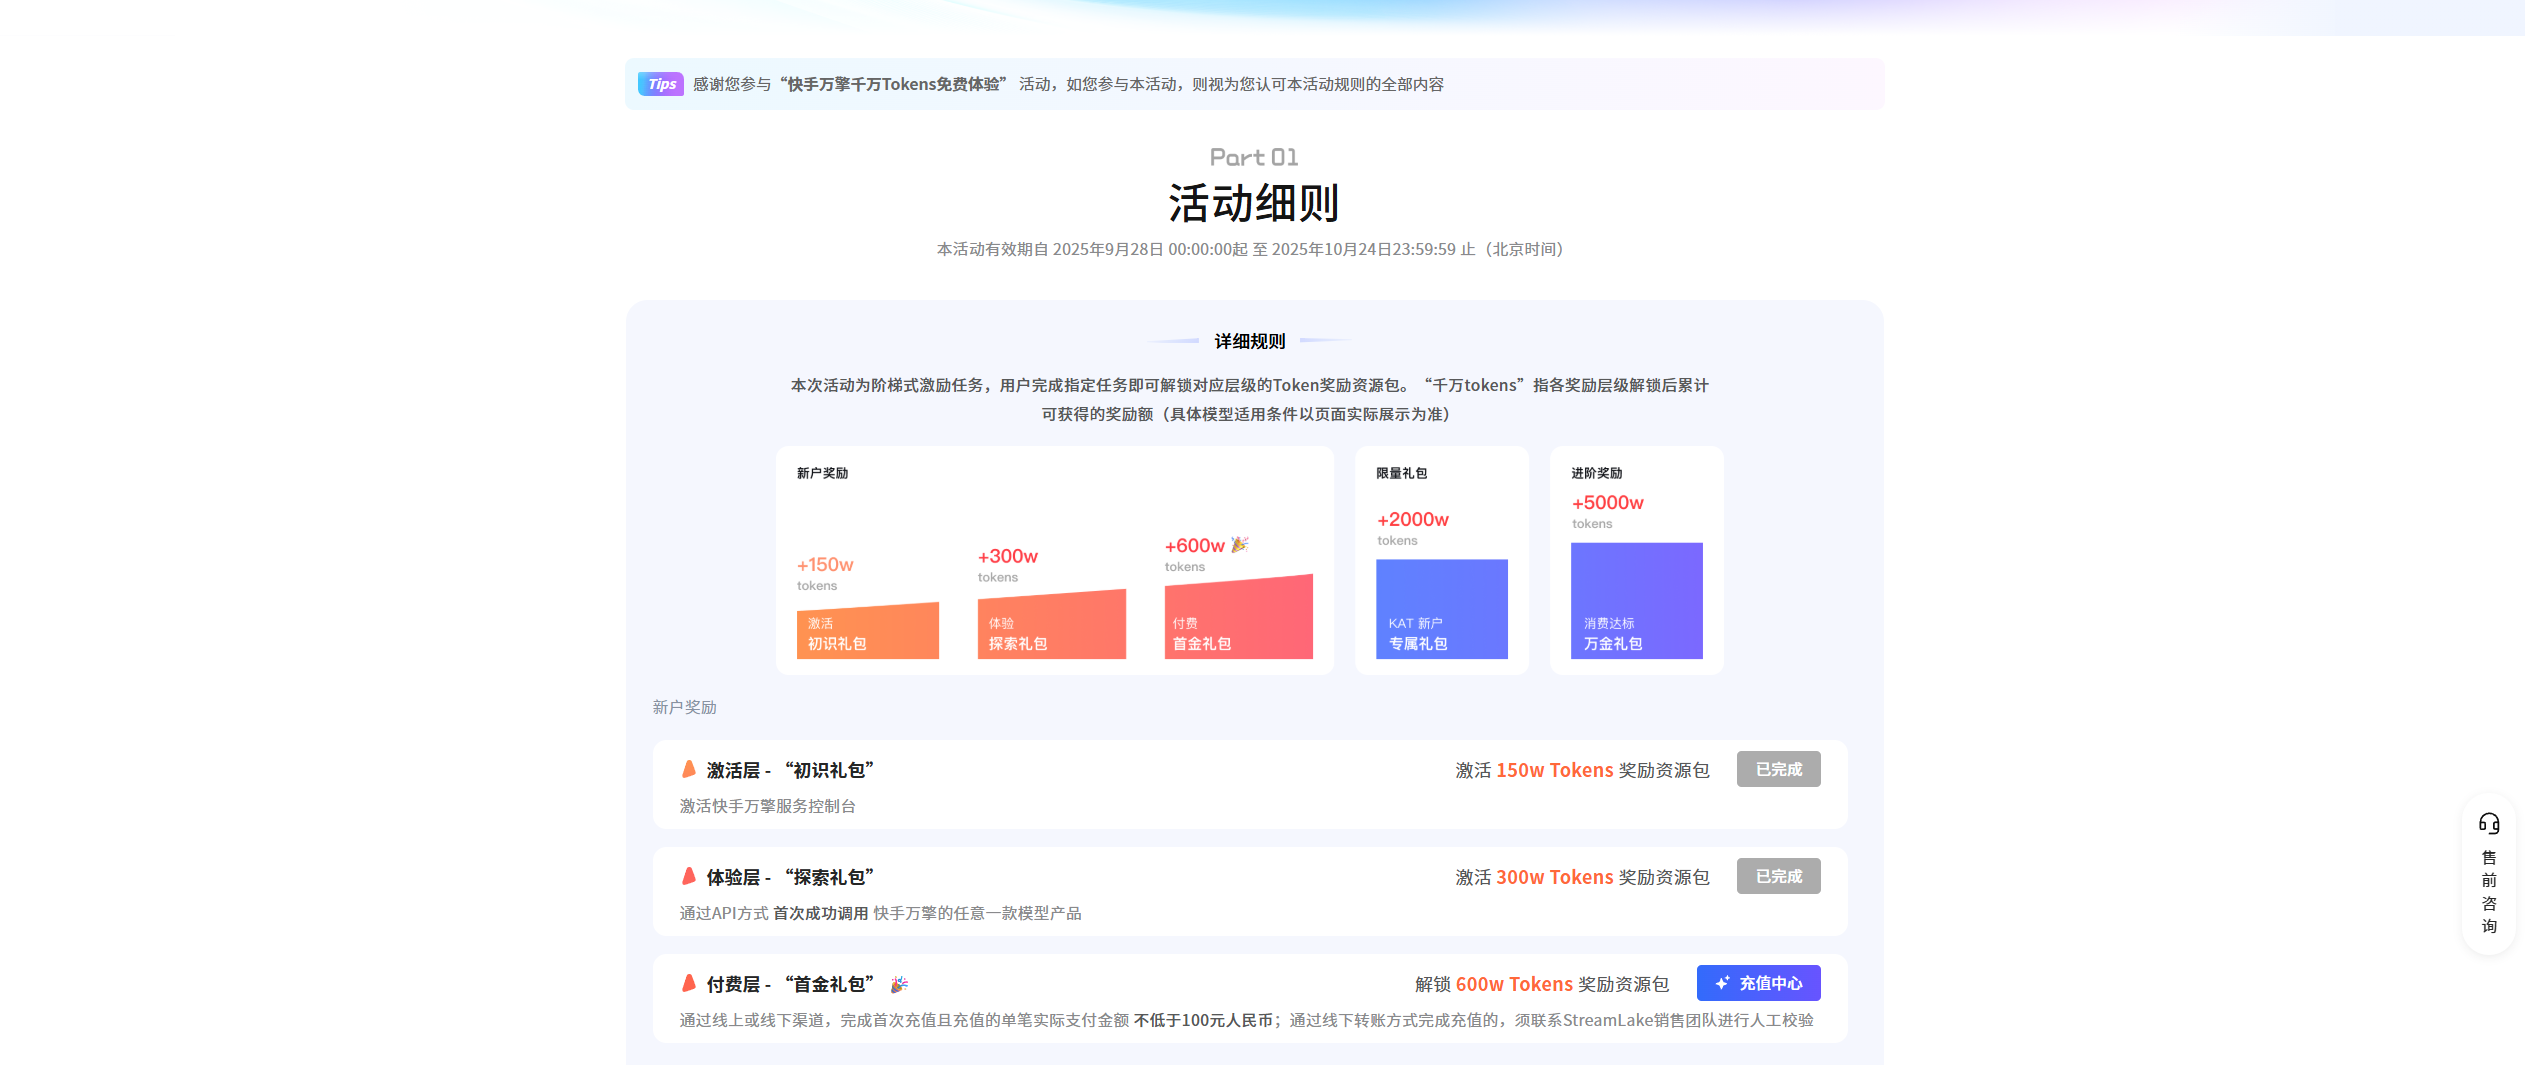Screen dimensions: 2525x1065
Task: Click the blue Tips badge icon
Action: coord(661,84)
